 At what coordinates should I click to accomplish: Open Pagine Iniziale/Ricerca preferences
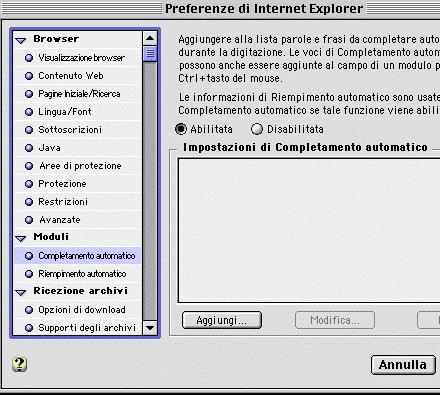[x=78, y=94]
